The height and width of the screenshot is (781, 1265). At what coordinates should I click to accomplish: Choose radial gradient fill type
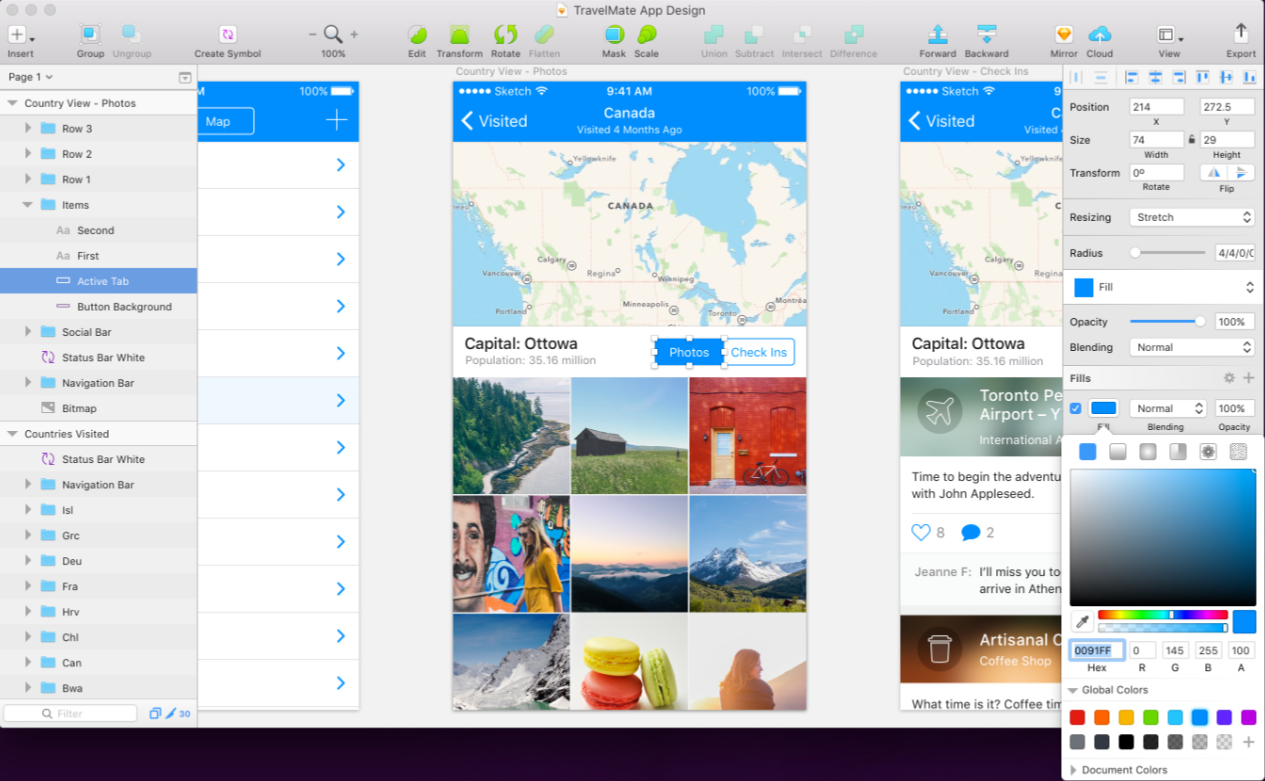tap(1148, 452)
